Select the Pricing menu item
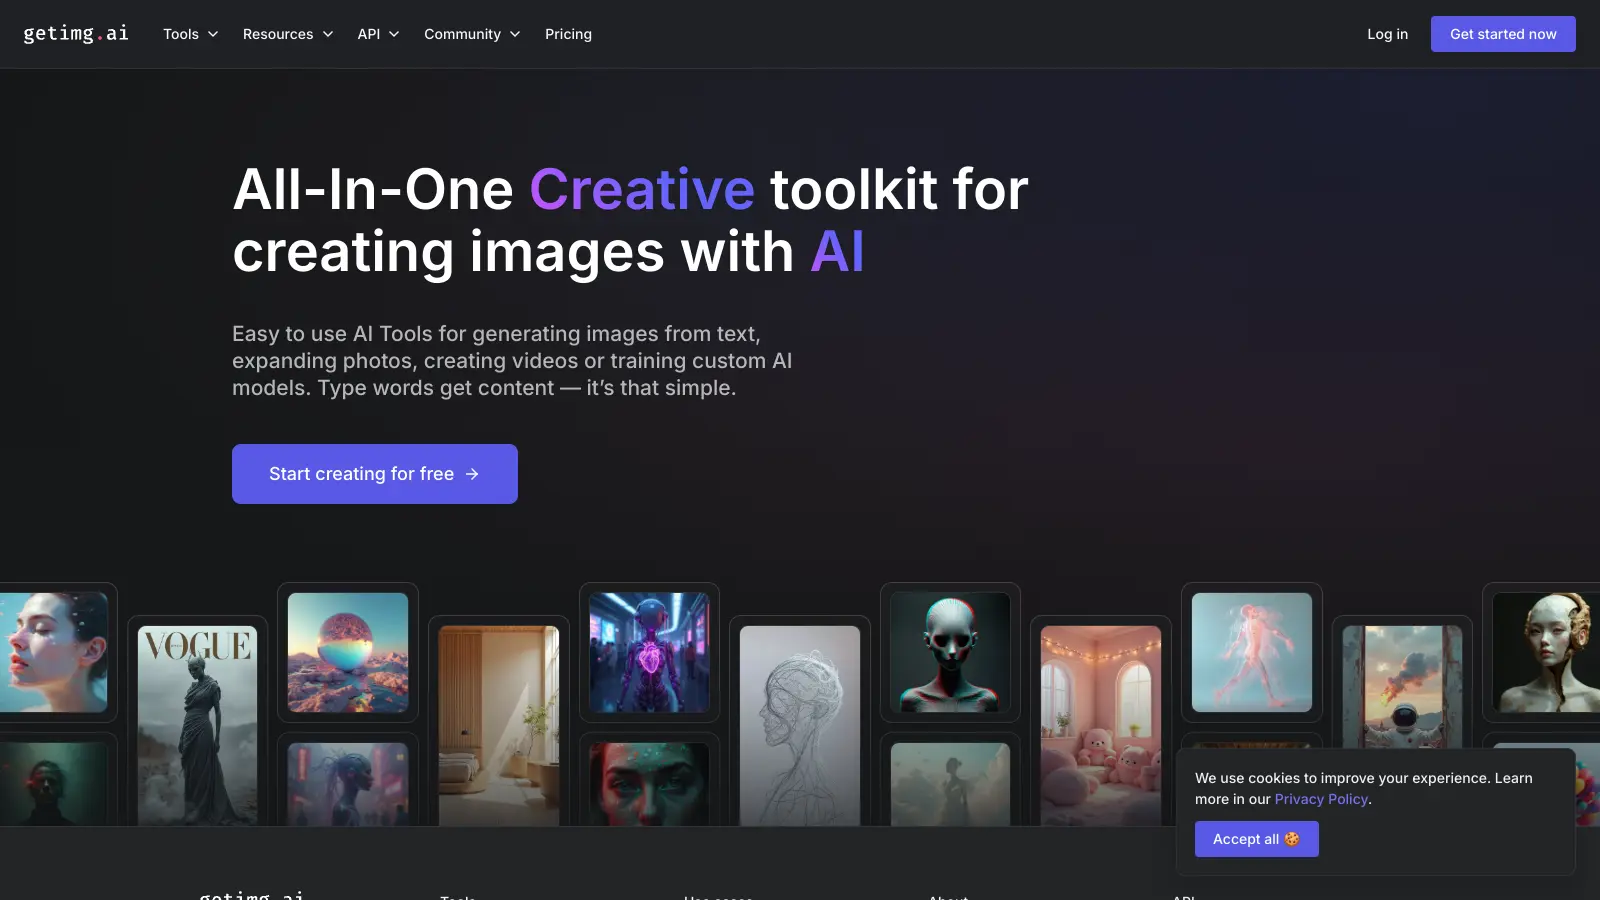 tap(568, 33)
